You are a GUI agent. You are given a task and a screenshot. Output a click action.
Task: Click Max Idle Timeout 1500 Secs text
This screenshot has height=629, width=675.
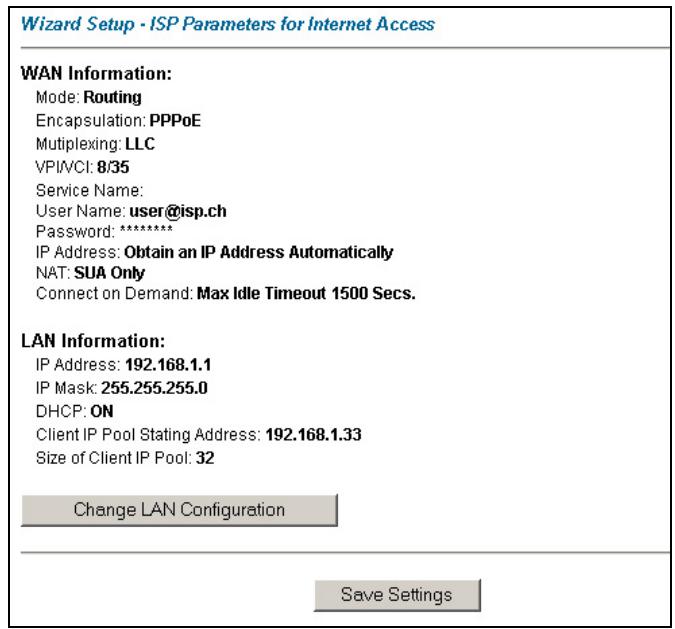pos(306,294)
